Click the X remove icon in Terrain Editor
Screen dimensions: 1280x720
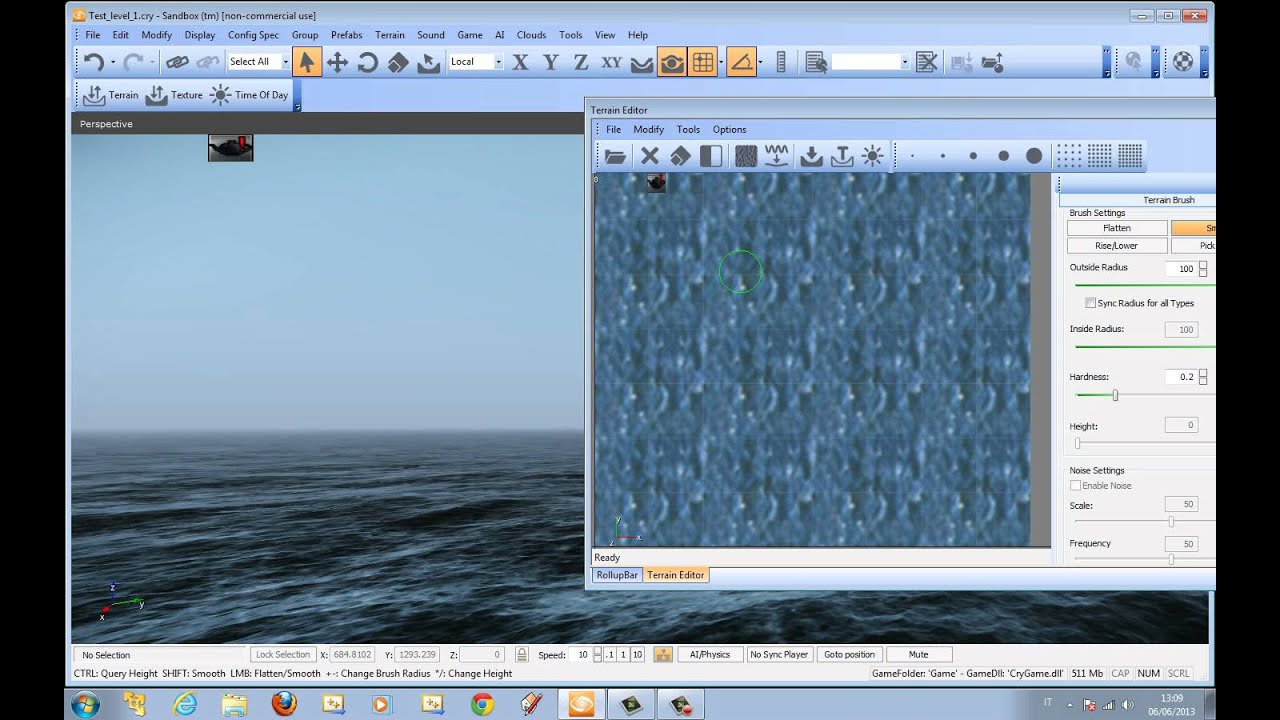click(x=650, y=156)
